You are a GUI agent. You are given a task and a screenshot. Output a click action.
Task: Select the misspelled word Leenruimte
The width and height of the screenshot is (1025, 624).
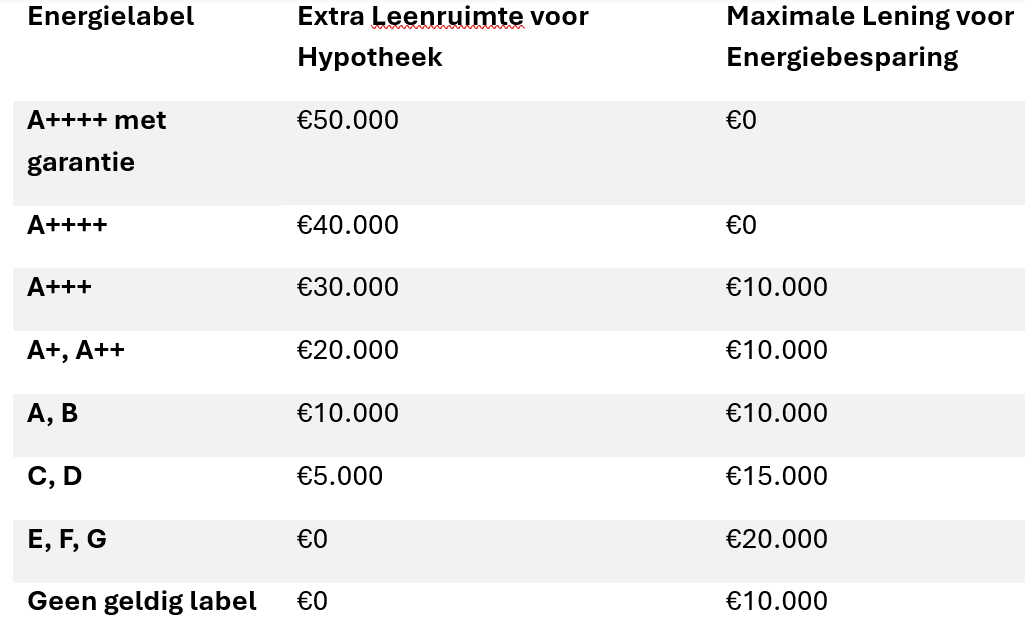tap(447, 16)
